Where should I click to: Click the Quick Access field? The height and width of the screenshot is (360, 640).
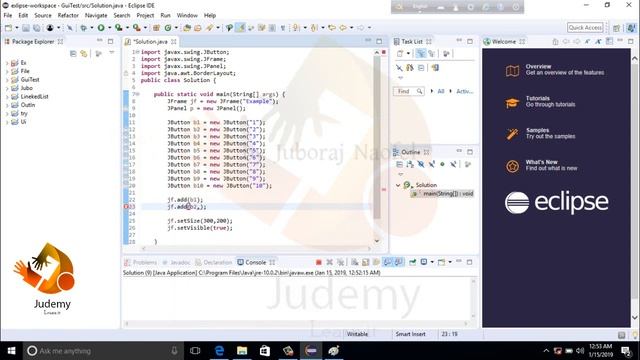point(585,27)
